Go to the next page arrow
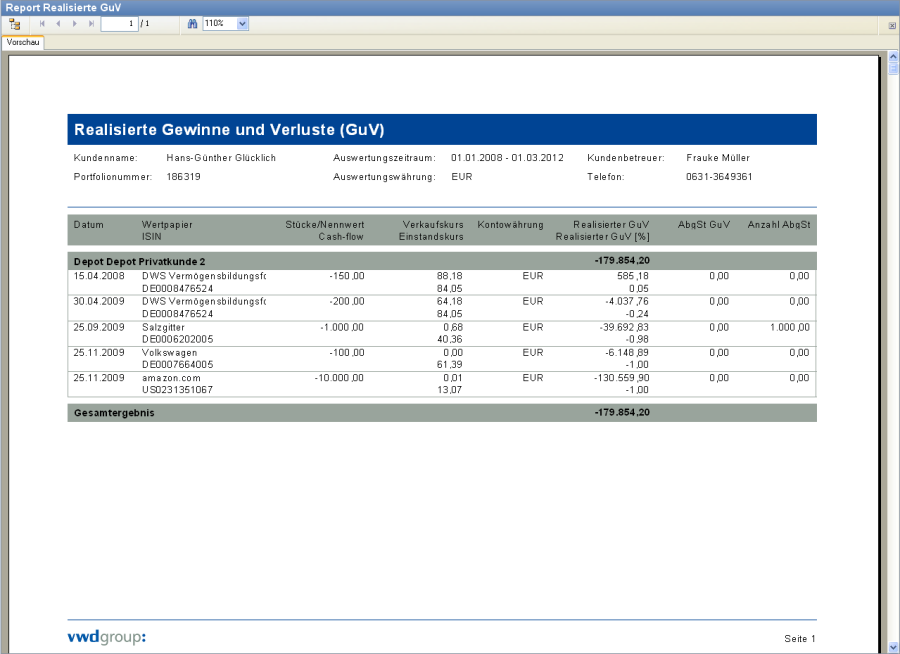Viewport: 900px width, 654px height. pos(75,23)
